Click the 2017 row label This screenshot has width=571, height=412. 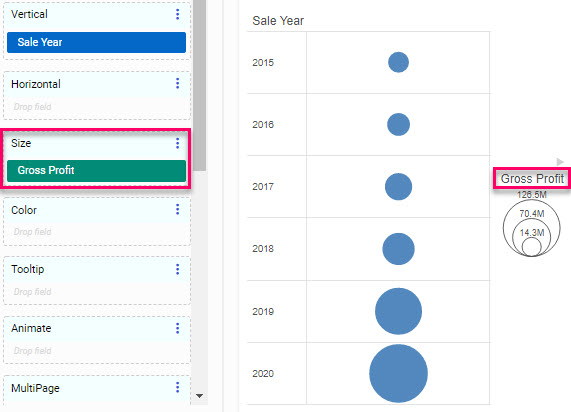[x=263, y=187]
